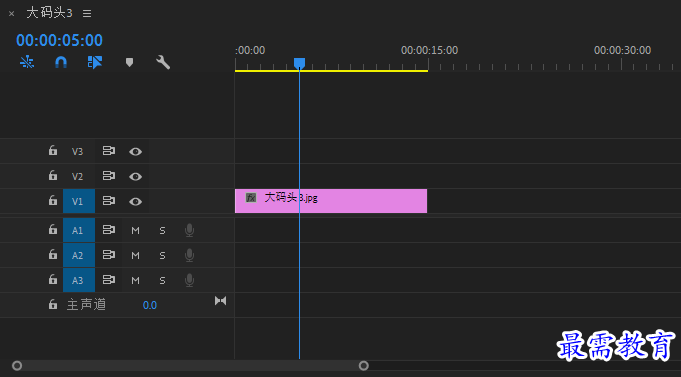Screen dimensions: 681x377
Task: Lock the V1 video track
Action: pos(53,201)
